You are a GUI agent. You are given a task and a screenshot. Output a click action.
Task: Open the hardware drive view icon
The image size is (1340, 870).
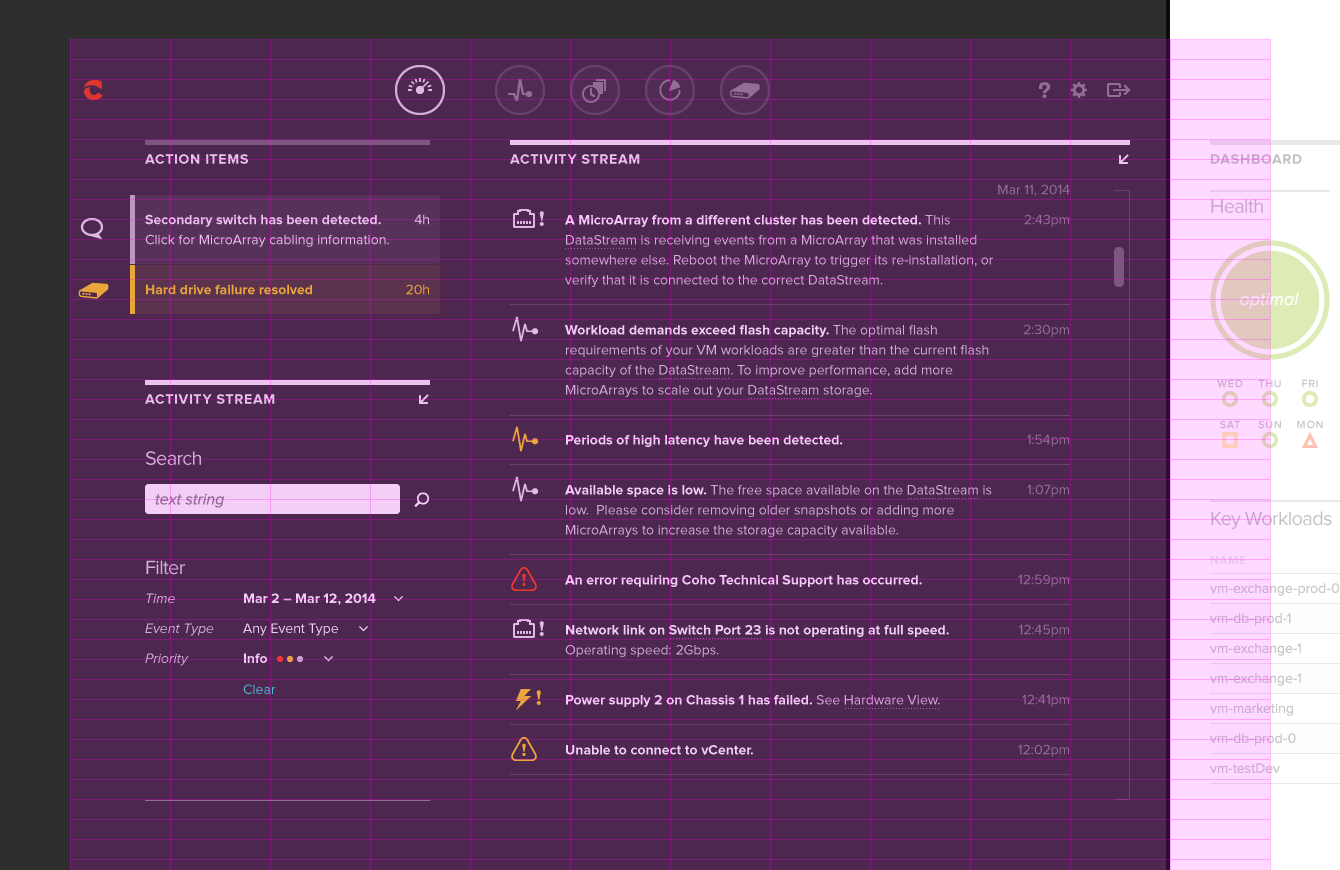point(745,91)
